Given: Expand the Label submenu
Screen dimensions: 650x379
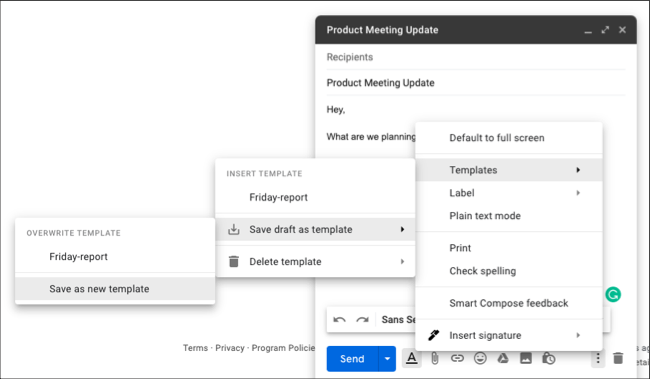Looking at the screenshot, I should [x=509, y=193].
